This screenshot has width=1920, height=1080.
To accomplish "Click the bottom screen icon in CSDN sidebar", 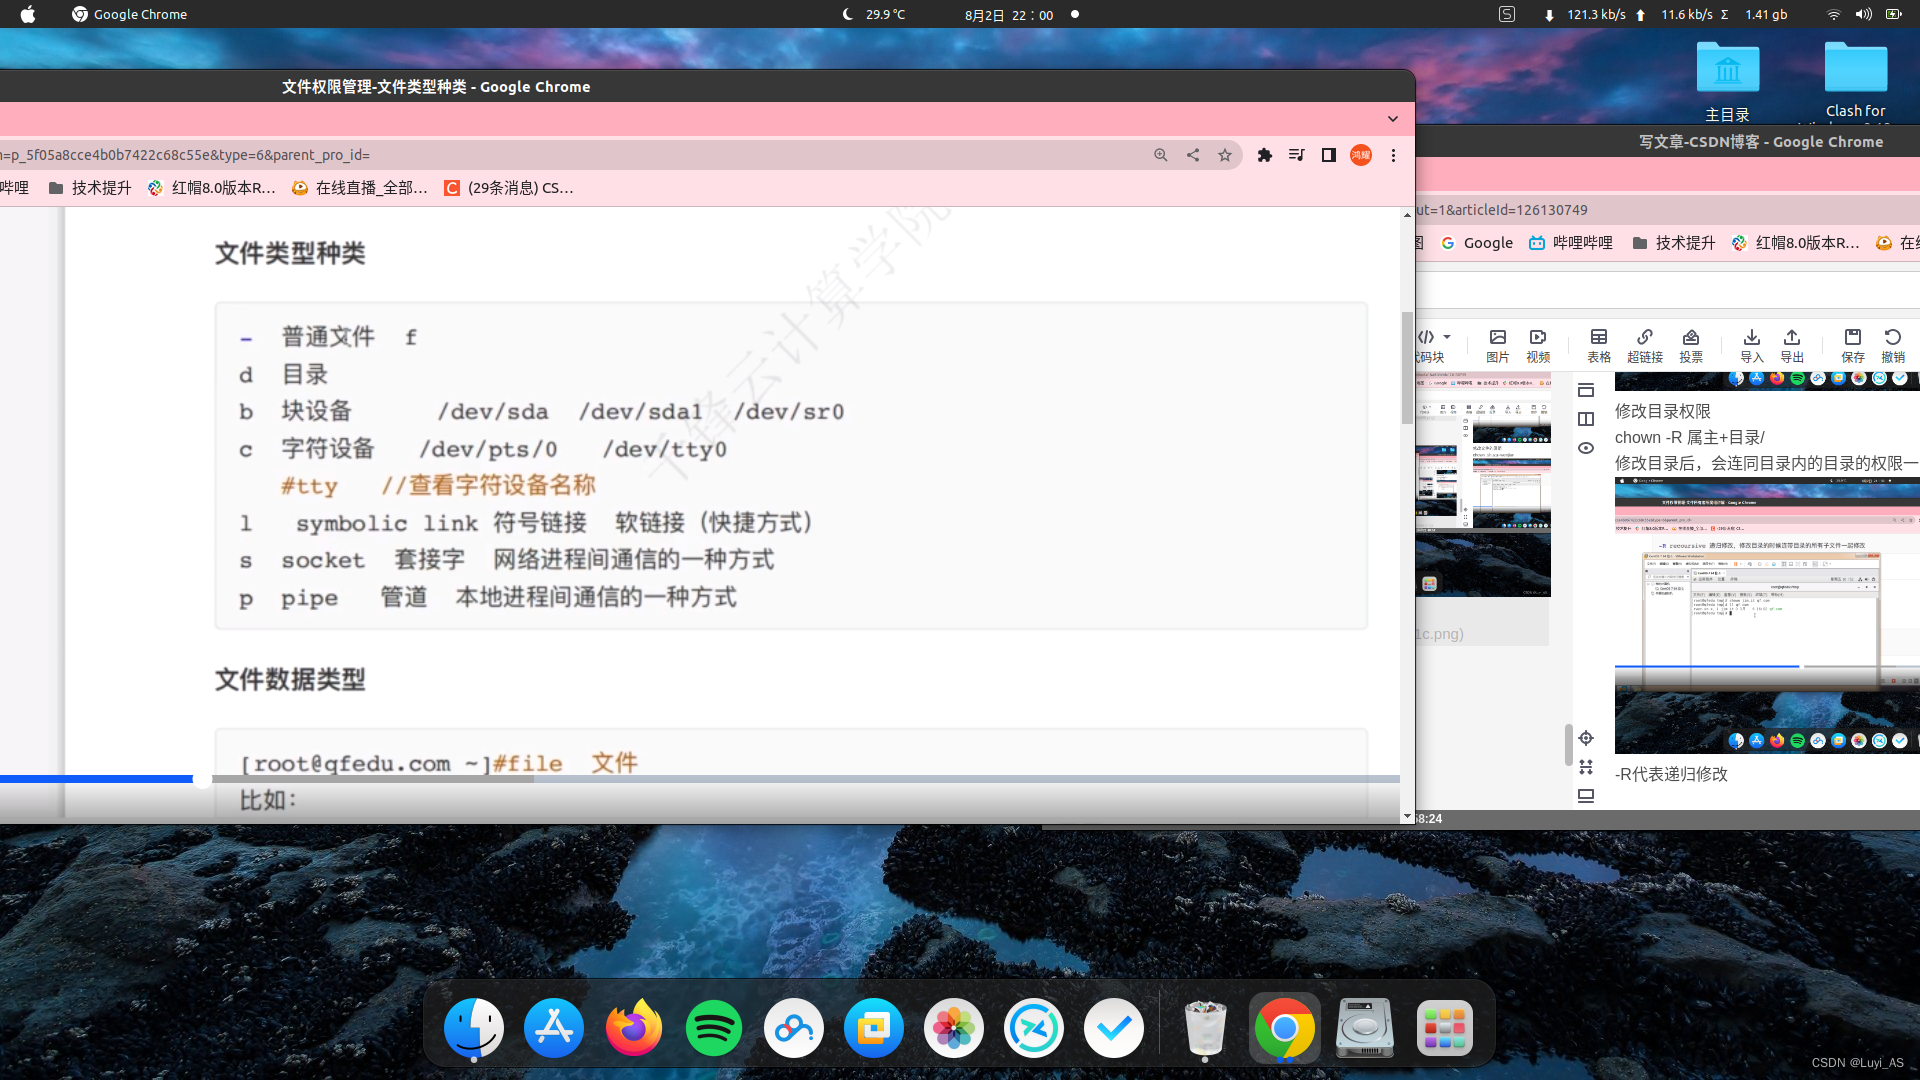I will click(1586, 796).
